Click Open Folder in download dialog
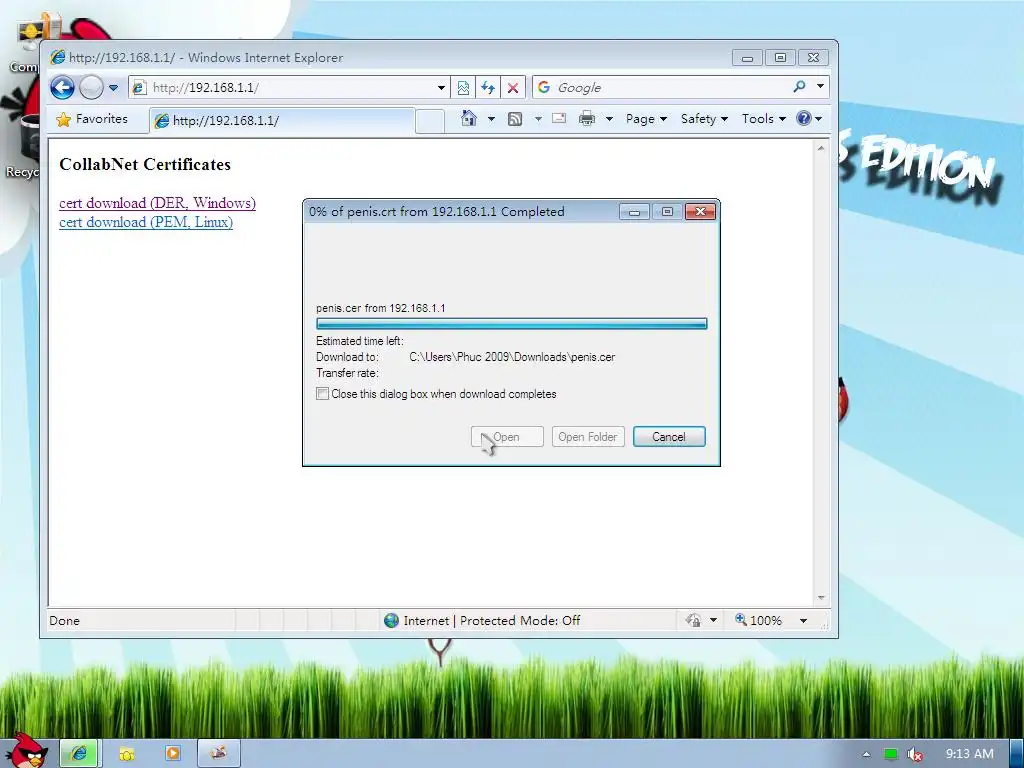This screenshot has height=768, width=1024. click(588, 437)
